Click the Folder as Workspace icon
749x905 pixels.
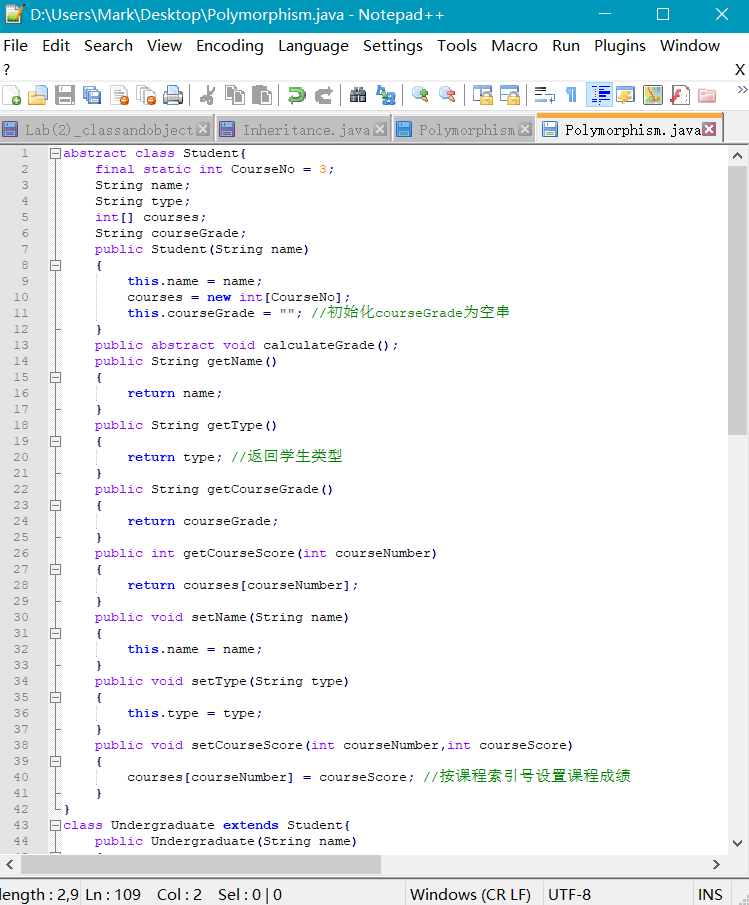click(x=707, y=95)
